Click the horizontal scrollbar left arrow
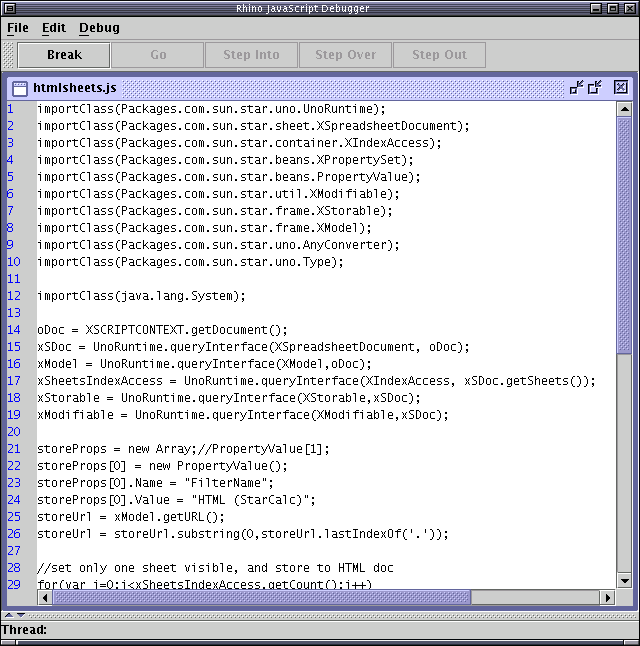Image resolution: width=640 pixels, height=646 pixels. (x=45, y=597)
